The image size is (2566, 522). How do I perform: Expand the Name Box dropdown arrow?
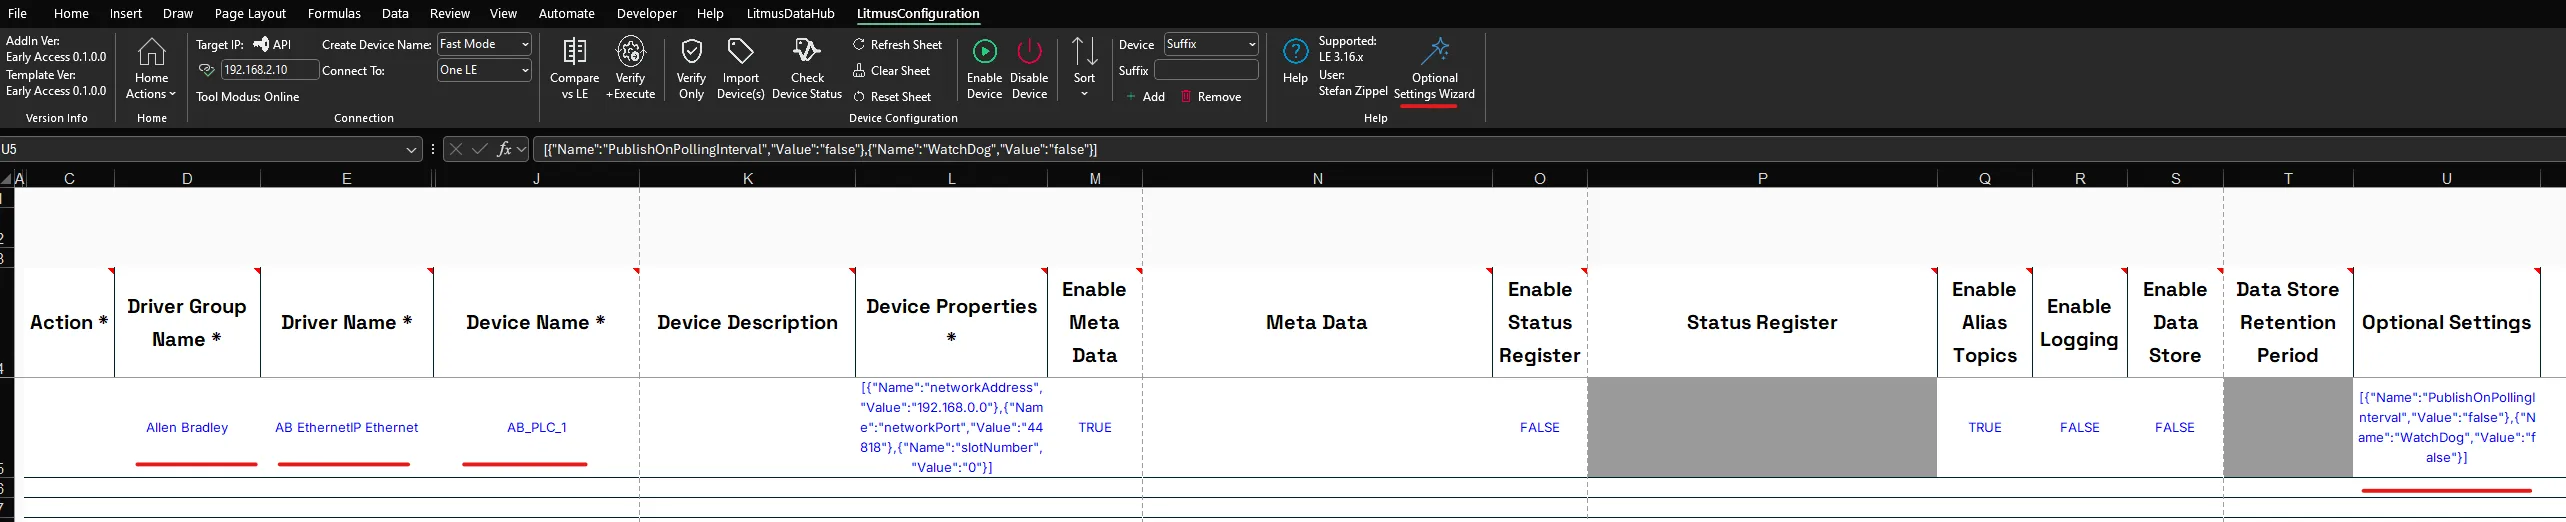[x=411, y=150]
